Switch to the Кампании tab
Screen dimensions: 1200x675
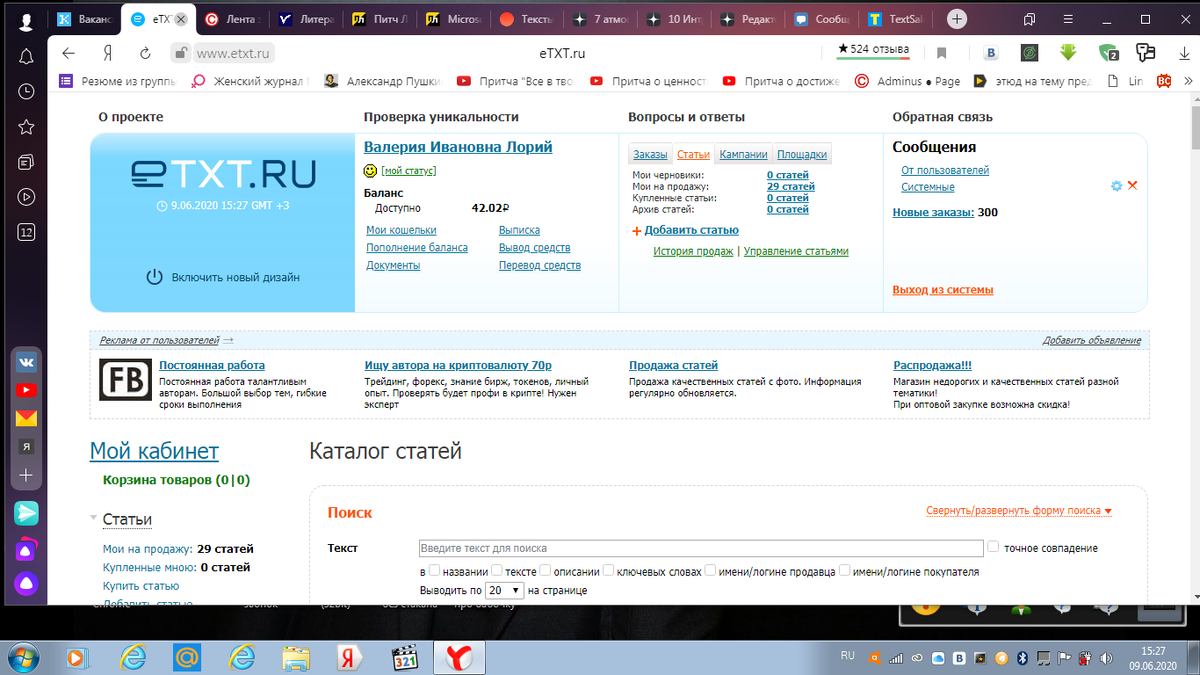click(x=744, y=154)
